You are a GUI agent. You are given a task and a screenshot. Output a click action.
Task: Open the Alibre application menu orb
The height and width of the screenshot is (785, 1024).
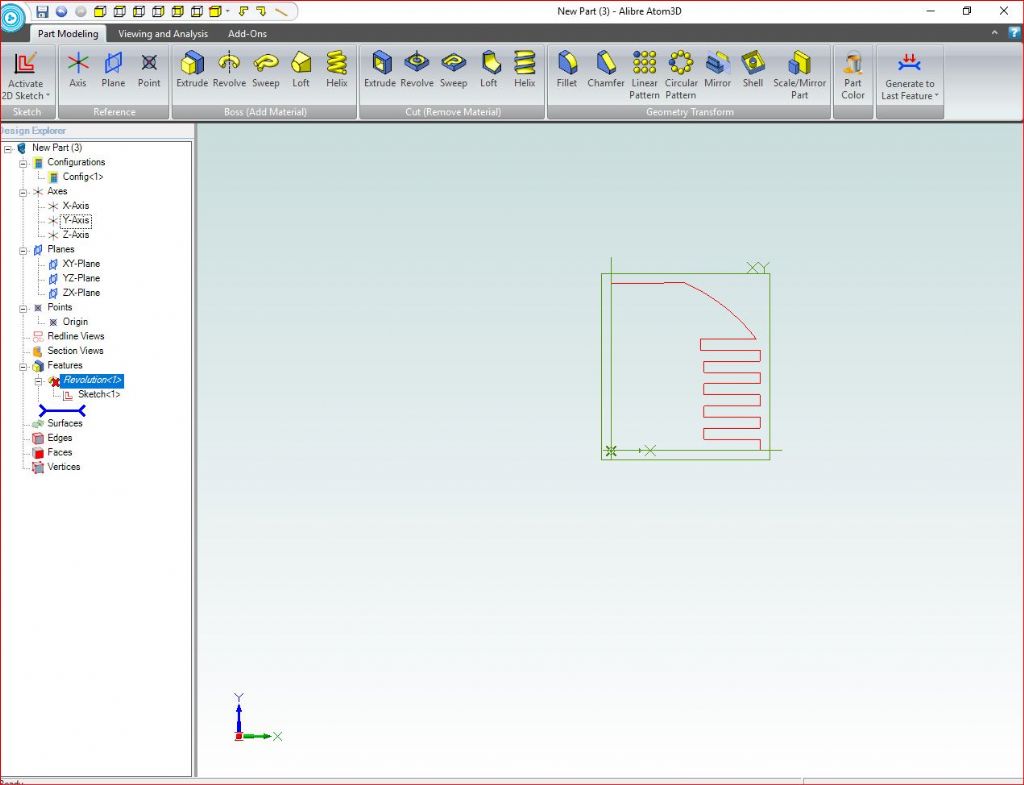tap(11, 17)
